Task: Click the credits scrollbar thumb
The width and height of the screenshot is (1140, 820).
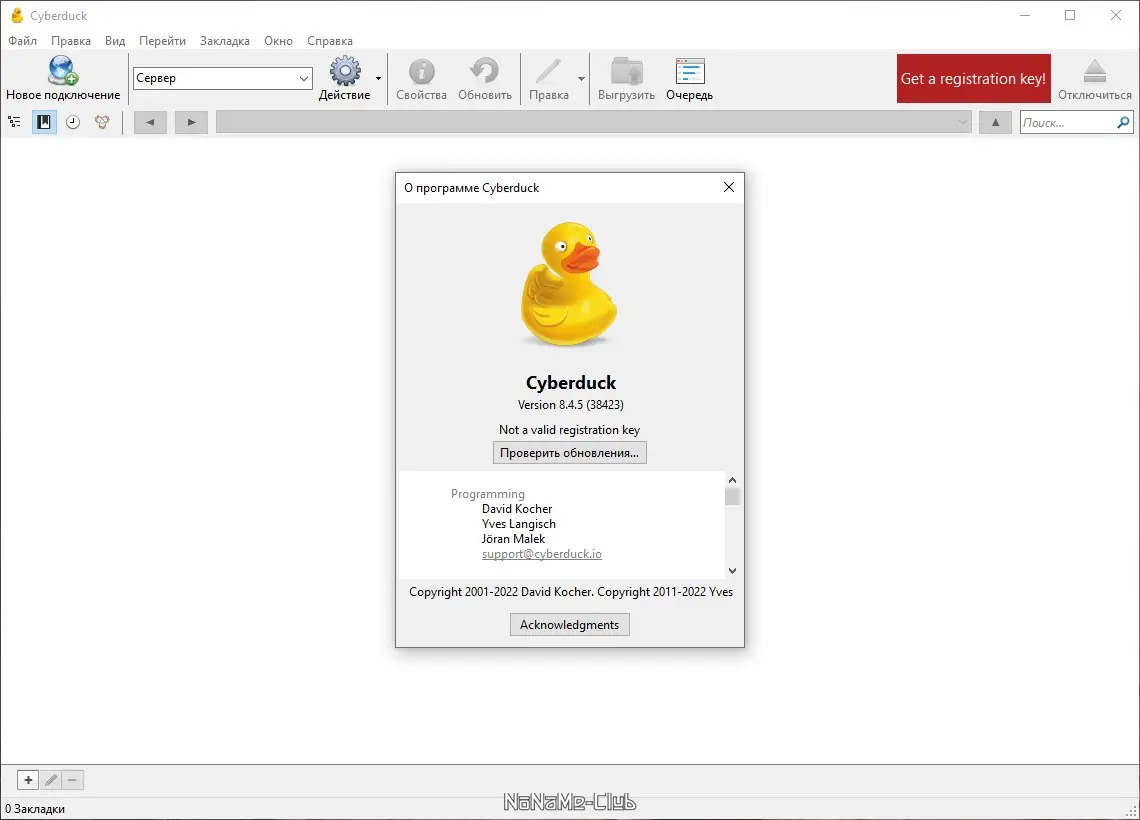Action: (732, 497)
